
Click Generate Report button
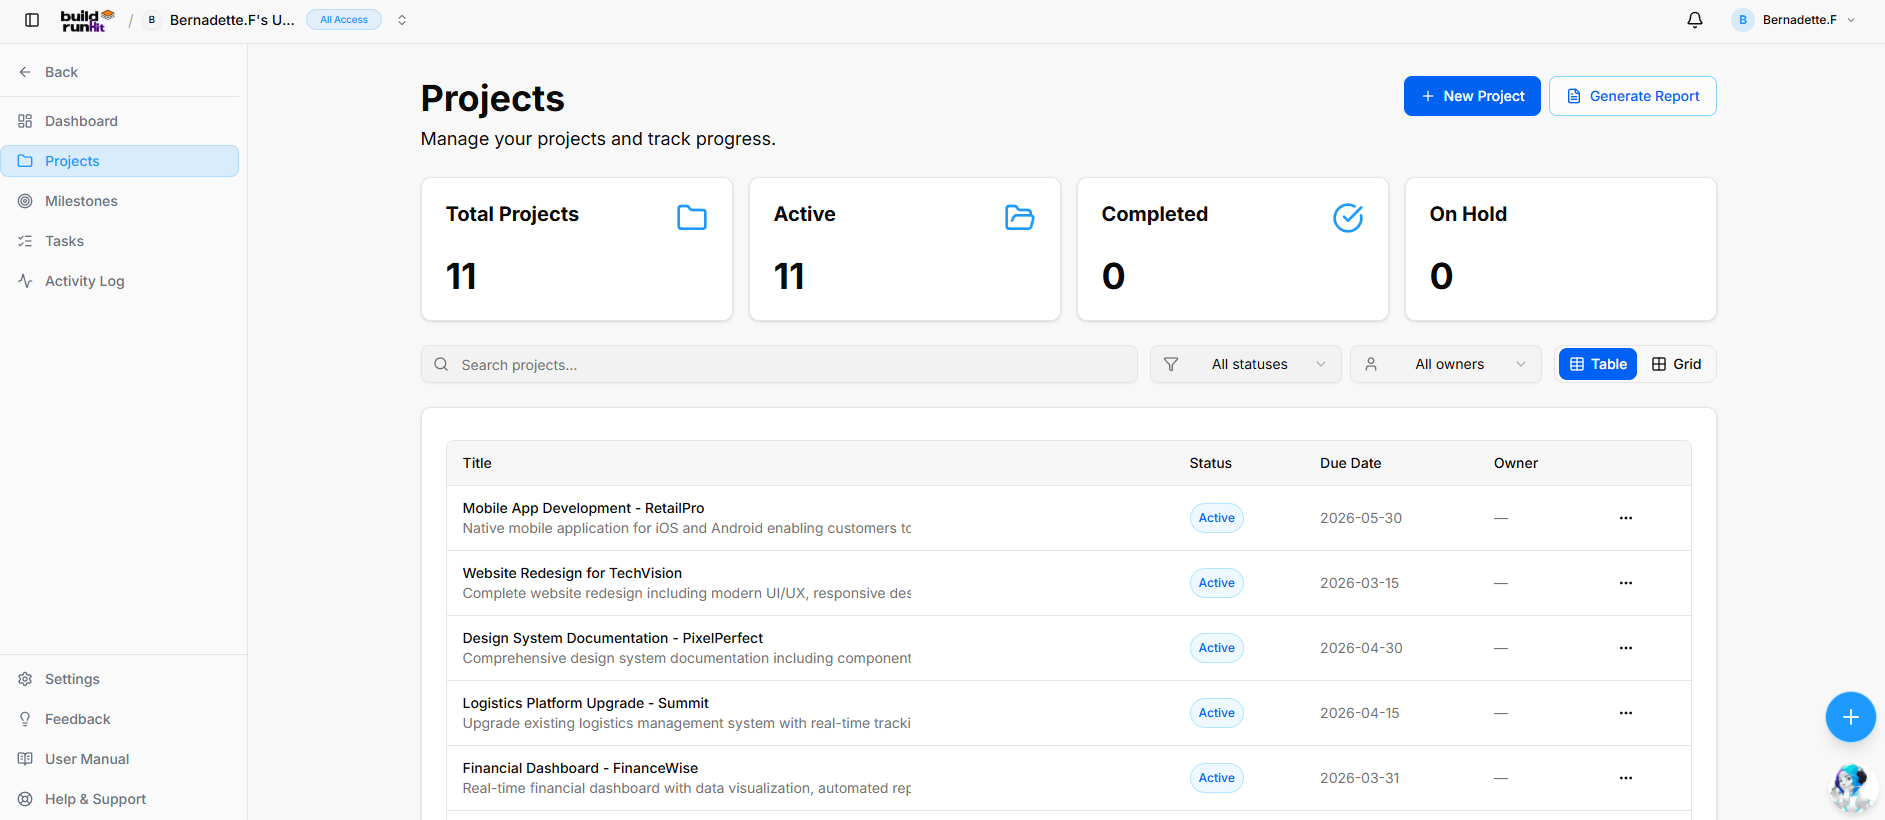(1632, 96)
